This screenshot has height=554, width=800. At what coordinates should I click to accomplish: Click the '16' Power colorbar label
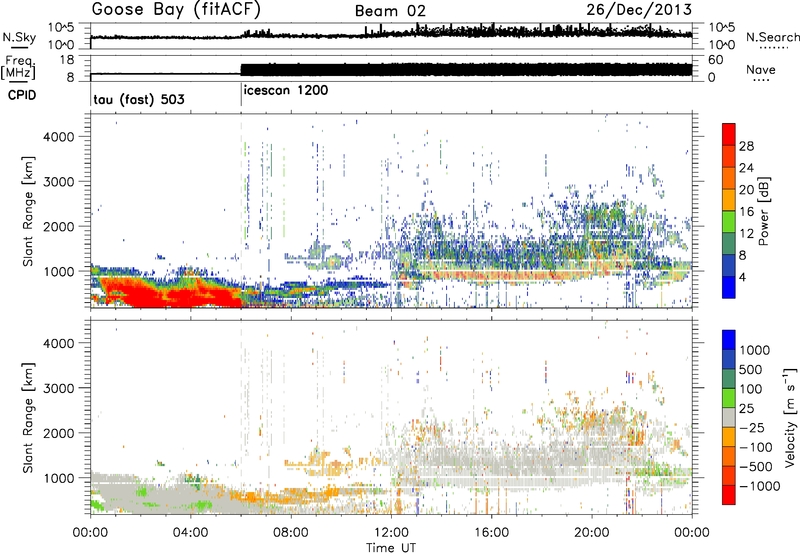tap(746, 212)
